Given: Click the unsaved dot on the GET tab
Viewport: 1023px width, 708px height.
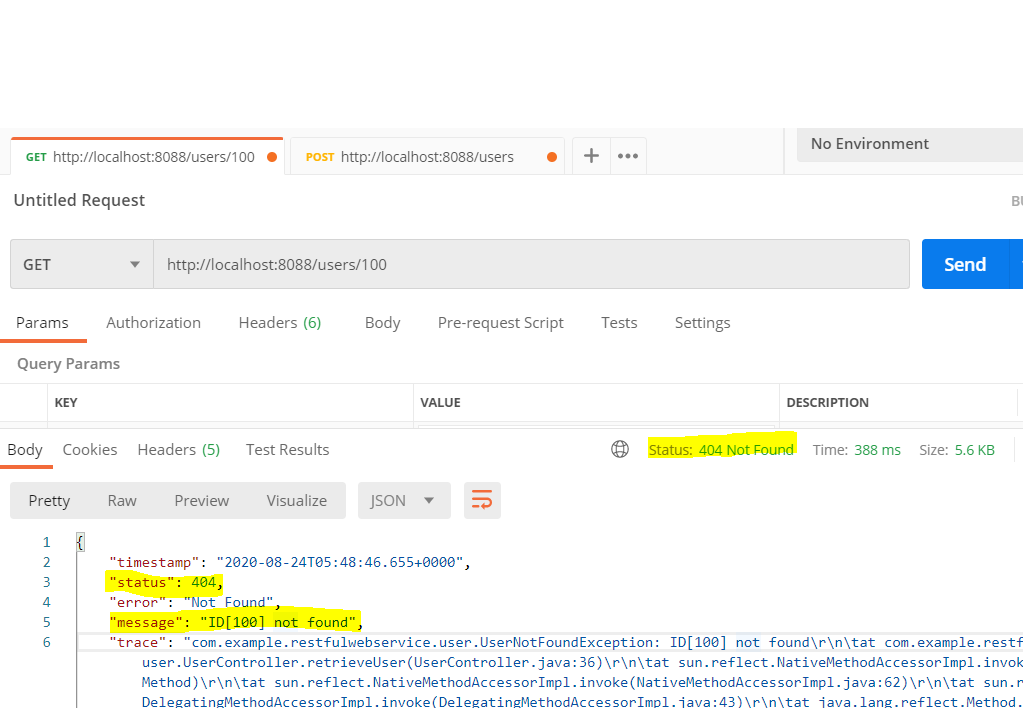Looking at the screenshot, I should pyautogui.click(x=272, y=157).
